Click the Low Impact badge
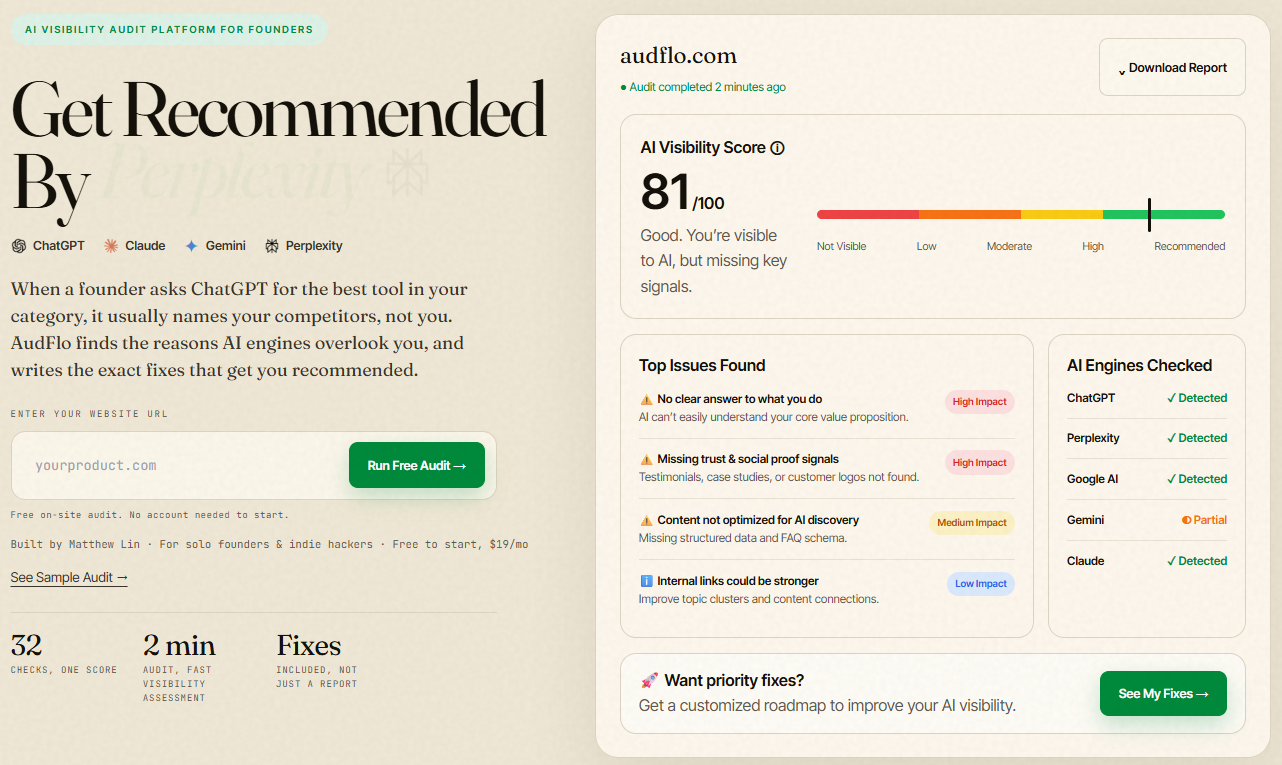The width and height of the screenshot is (1282, 765). pos(980,584)
